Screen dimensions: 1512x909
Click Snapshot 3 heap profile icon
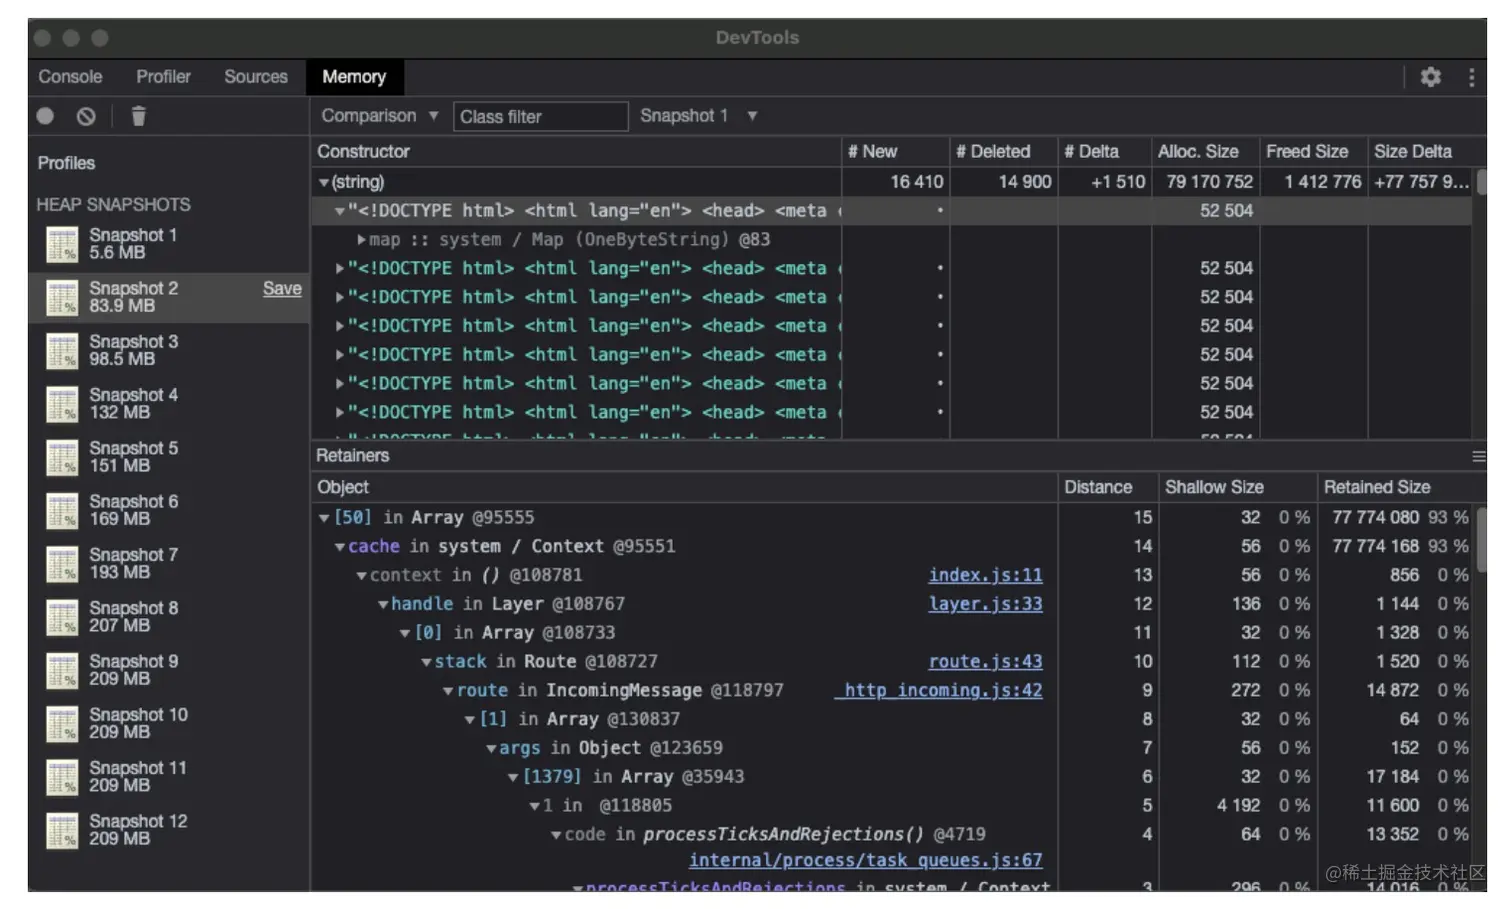62,351
